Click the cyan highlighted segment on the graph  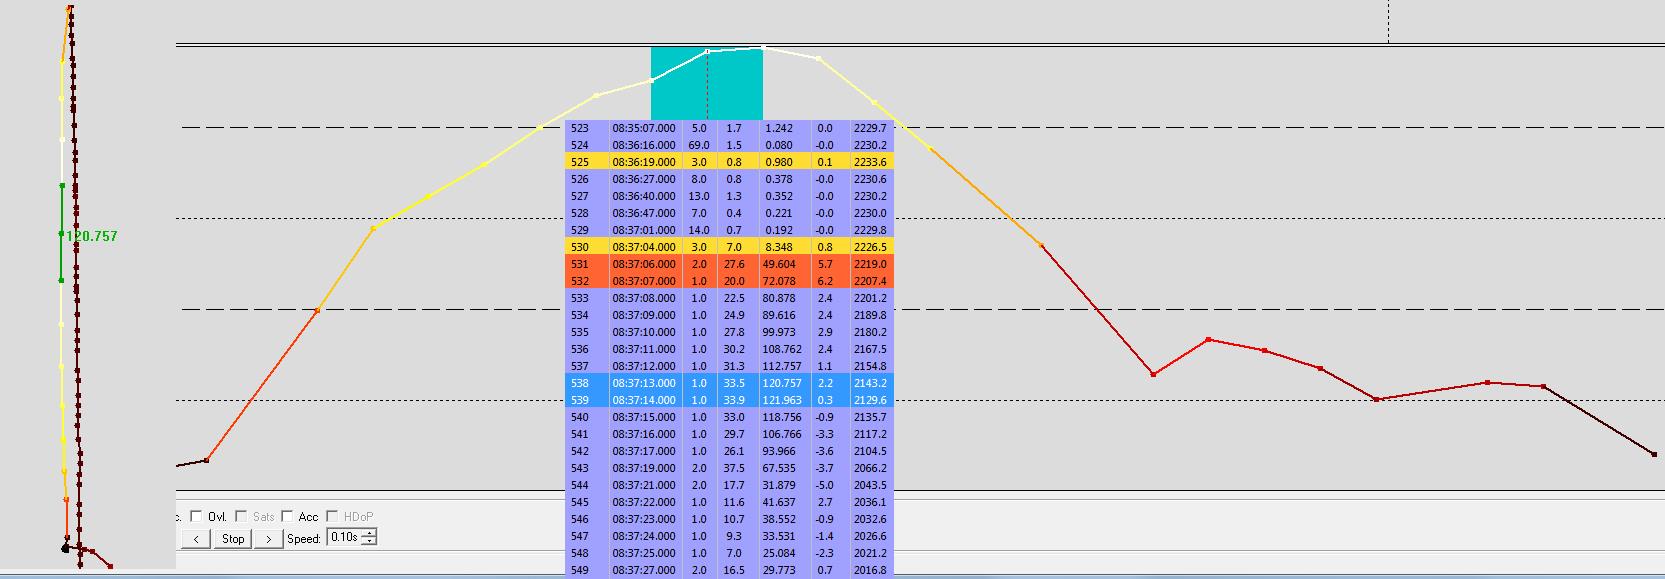(707, 84)
